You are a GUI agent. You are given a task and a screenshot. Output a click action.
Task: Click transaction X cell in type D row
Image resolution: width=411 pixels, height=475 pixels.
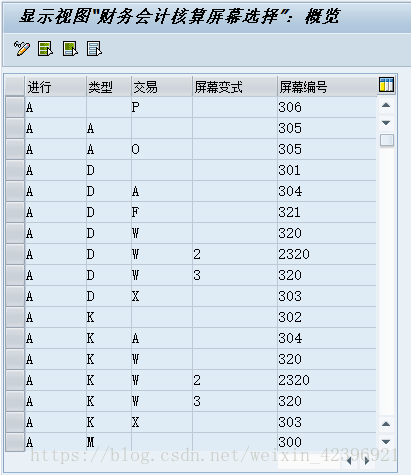162,296
